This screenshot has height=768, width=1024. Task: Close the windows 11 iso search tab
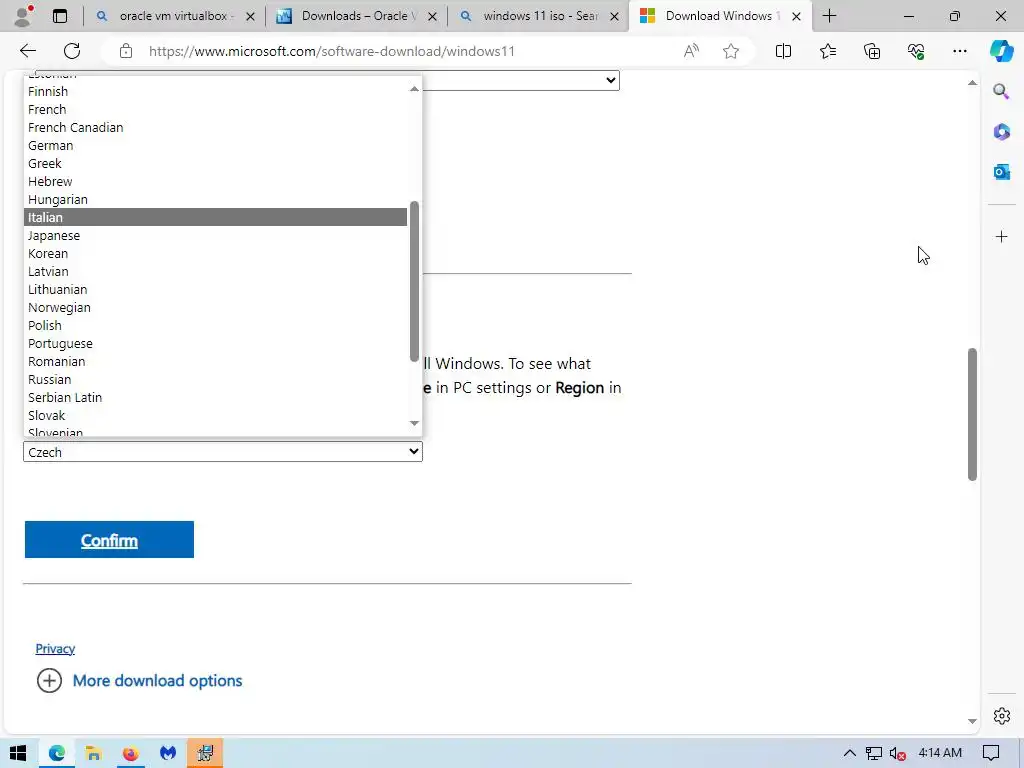614,16
